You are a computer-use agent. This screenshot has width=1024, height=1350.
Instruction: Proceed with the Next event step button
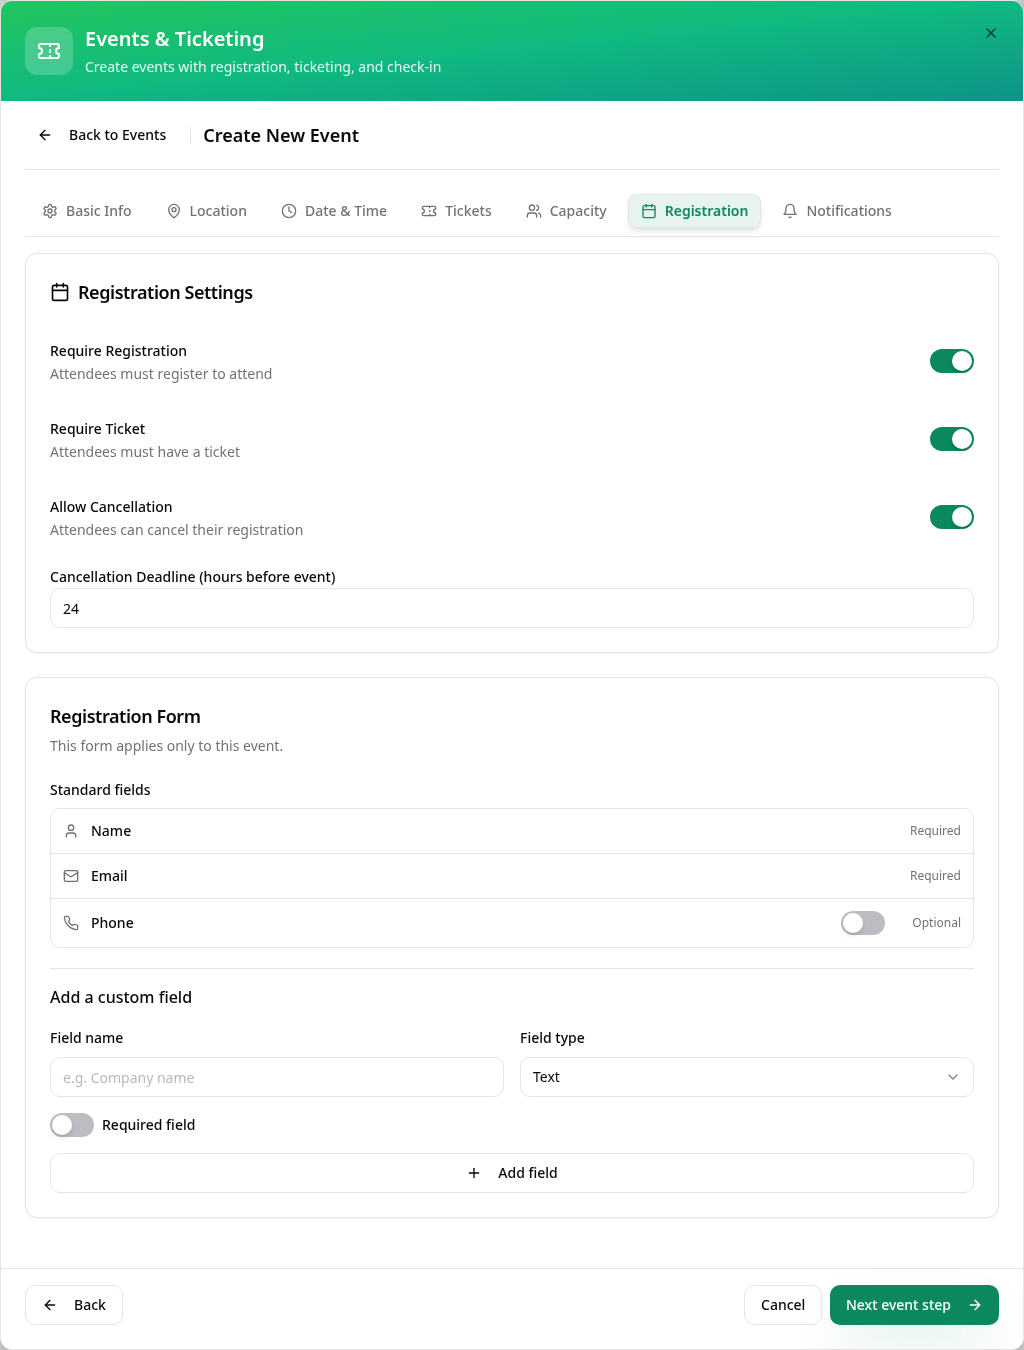click(914, 1305)
